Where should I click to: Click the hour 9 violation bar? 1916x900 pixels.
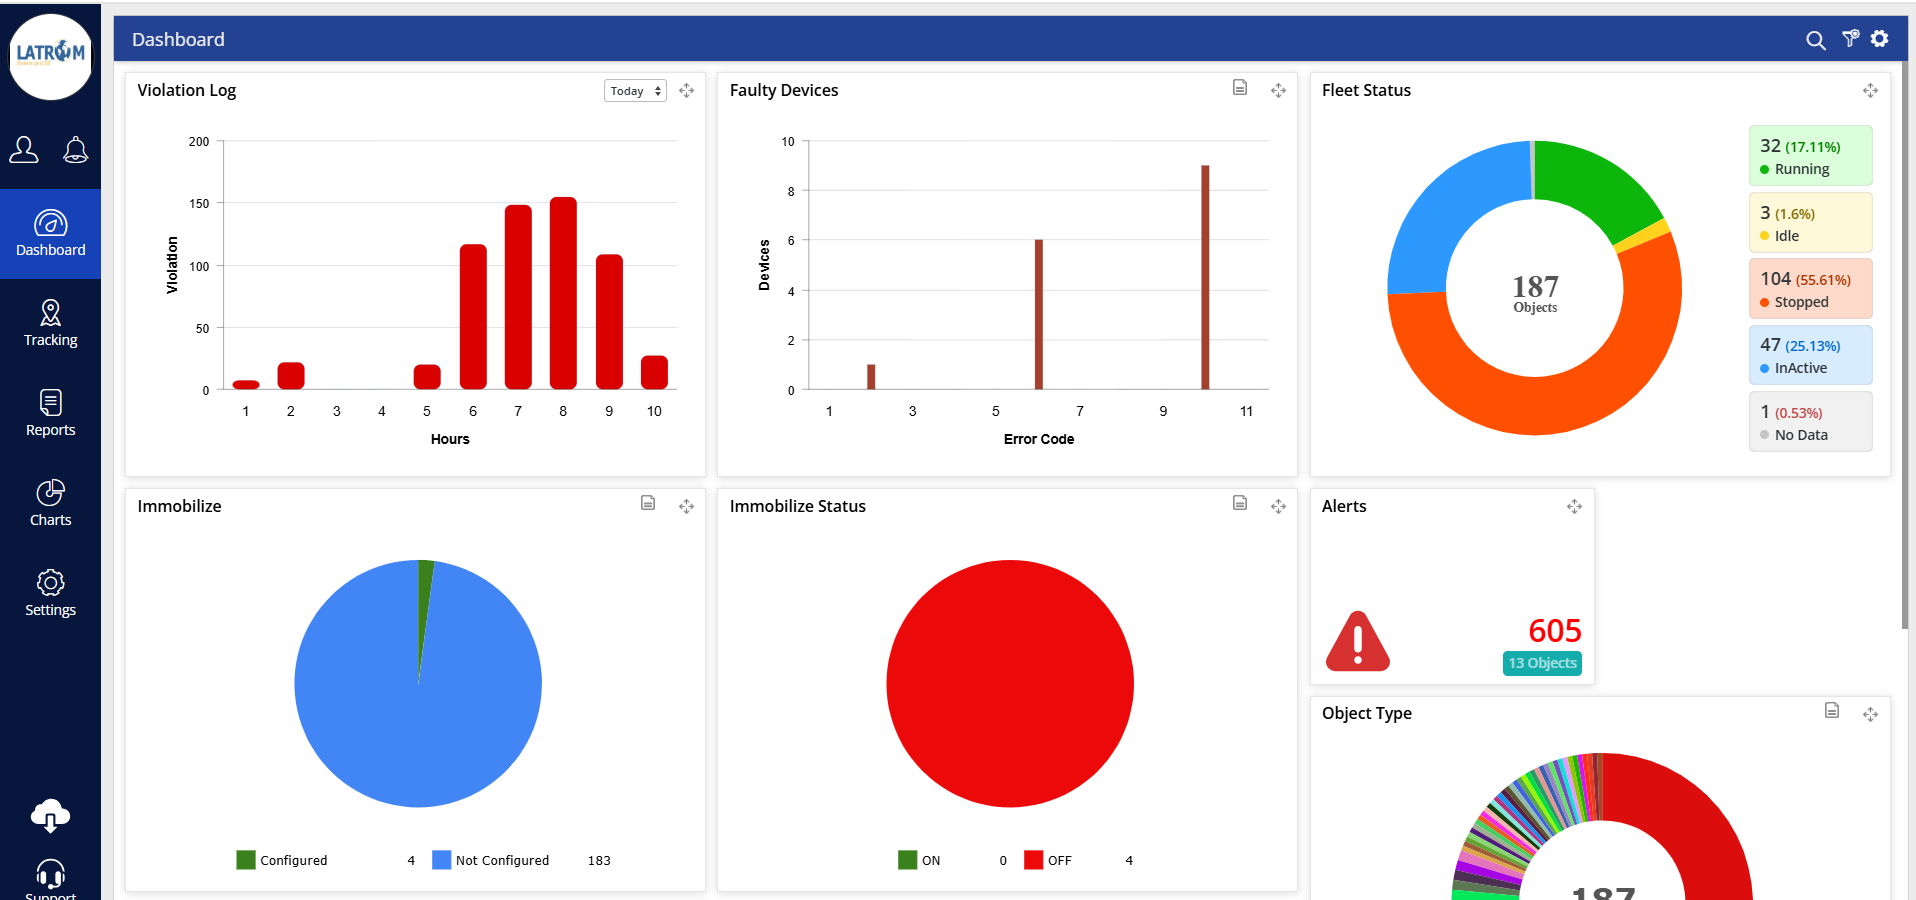coord(609,322)
